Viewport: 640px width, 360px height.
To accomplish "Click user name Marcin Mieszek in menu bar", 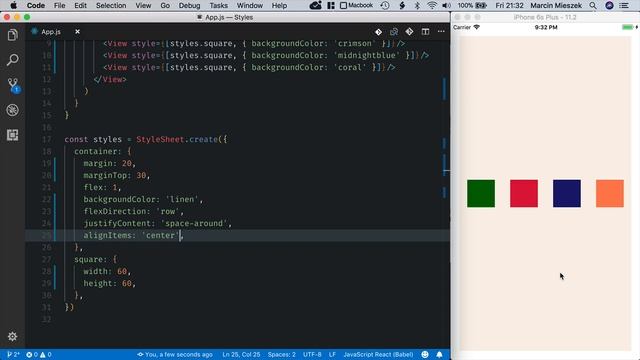I will (556, 5).
